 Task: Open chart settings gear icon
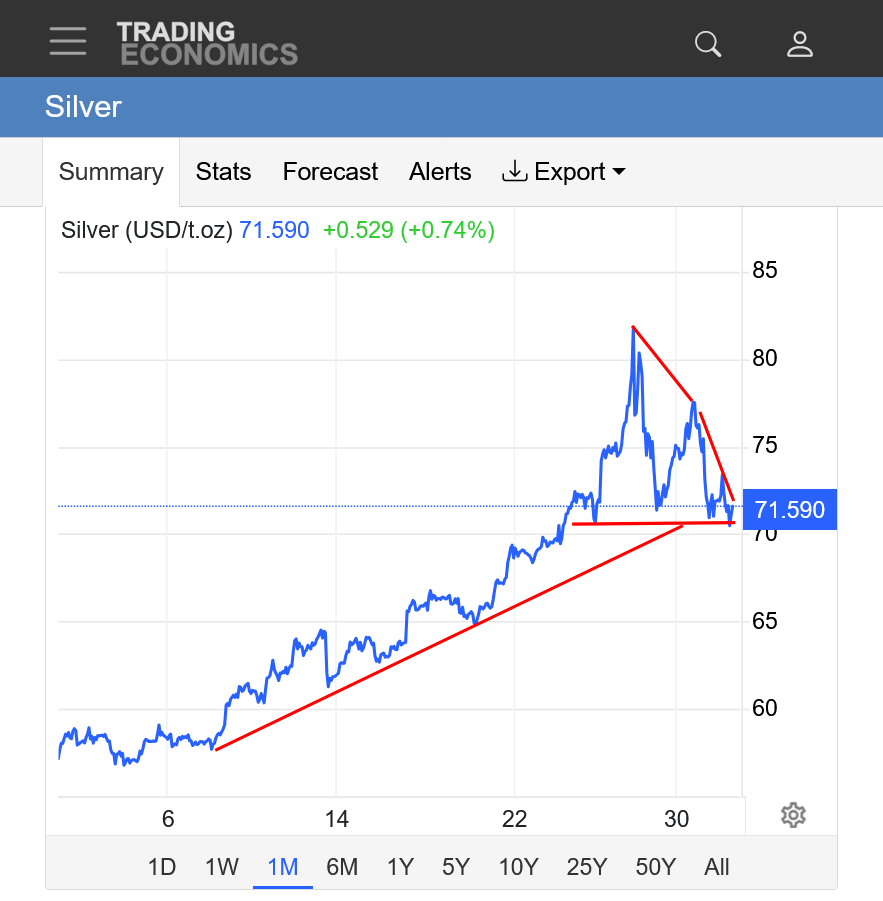[793, 815]
